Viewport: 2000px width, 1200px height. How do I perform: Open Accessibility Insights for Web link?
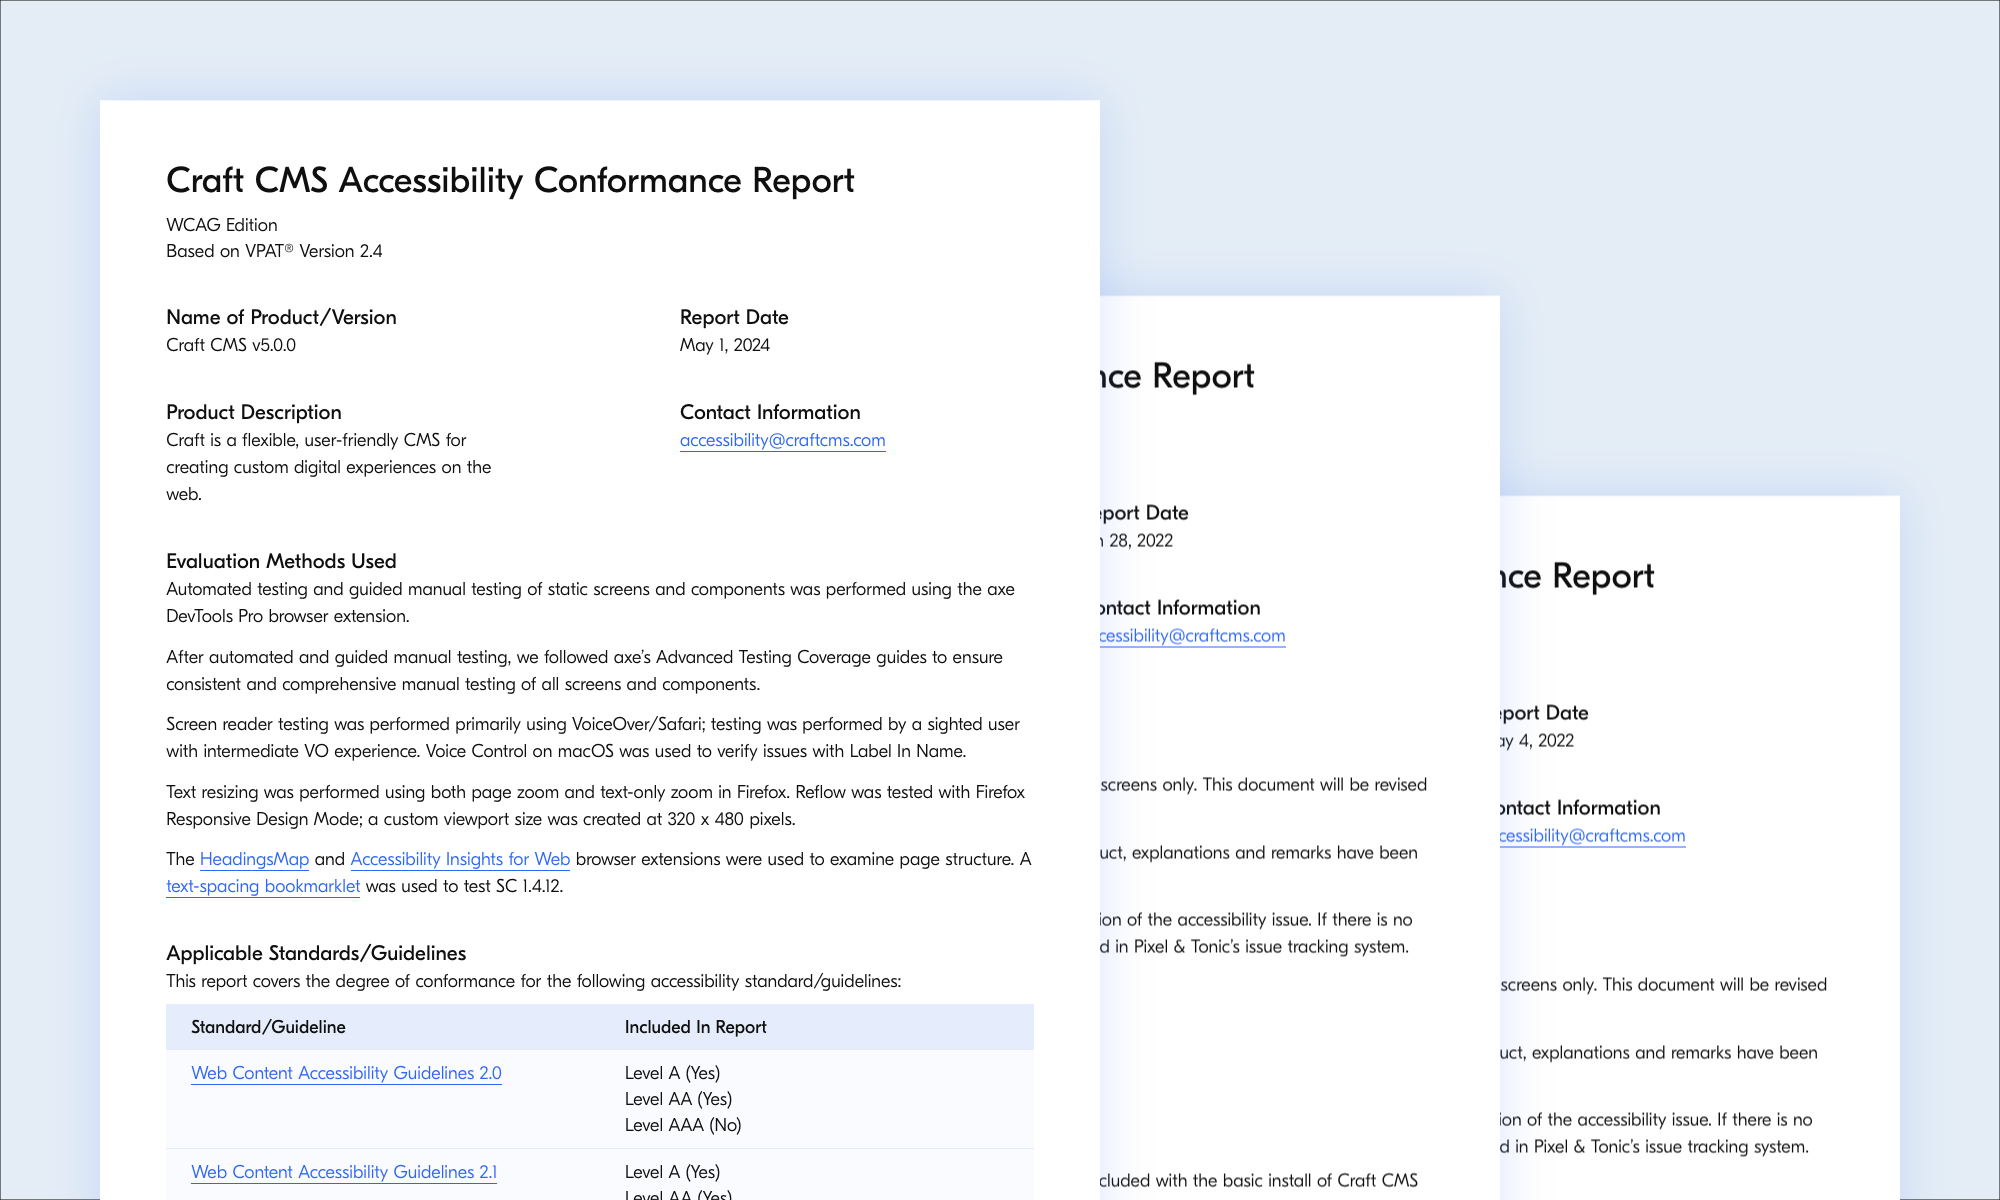click(460, 859)
